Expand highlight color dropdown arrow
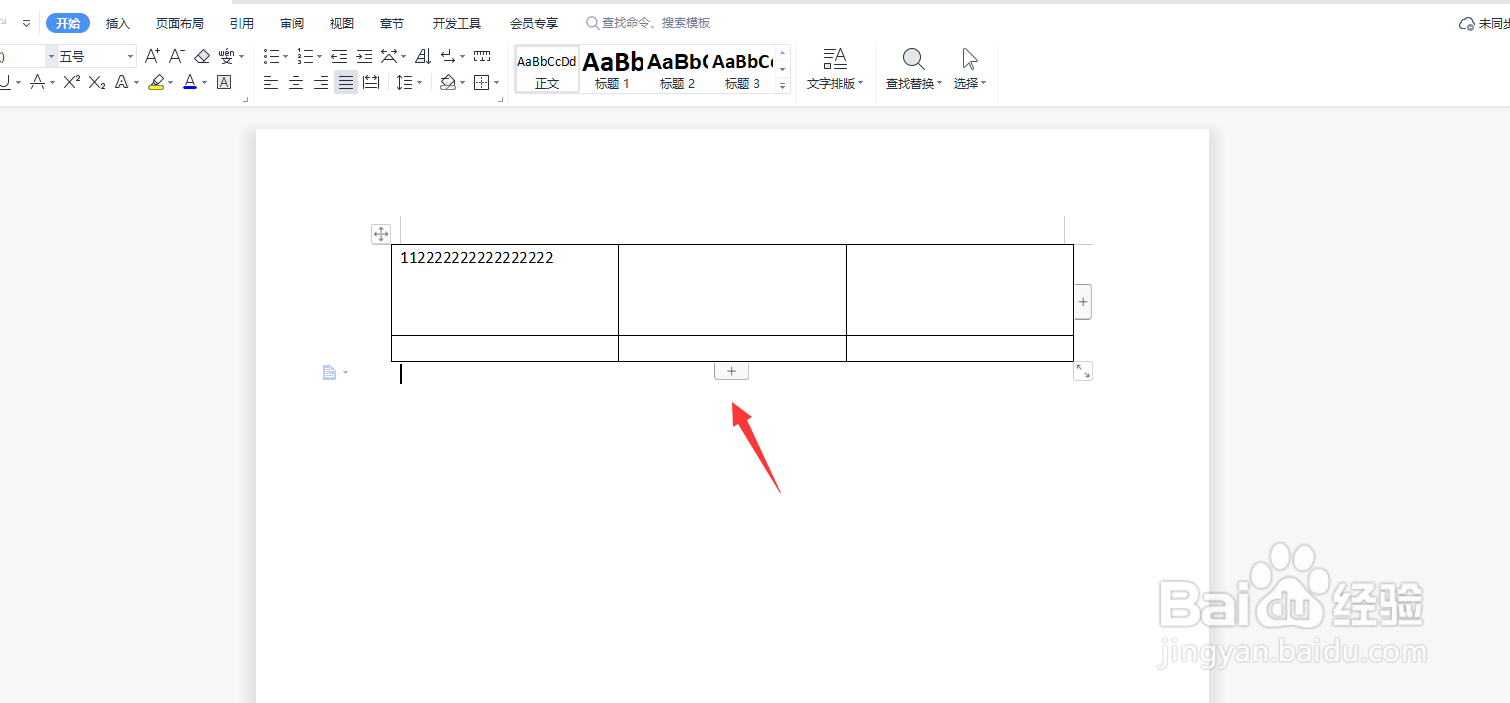Viewport: 1510px width, 703px height. pyautogui.click(x=170, y=83)
